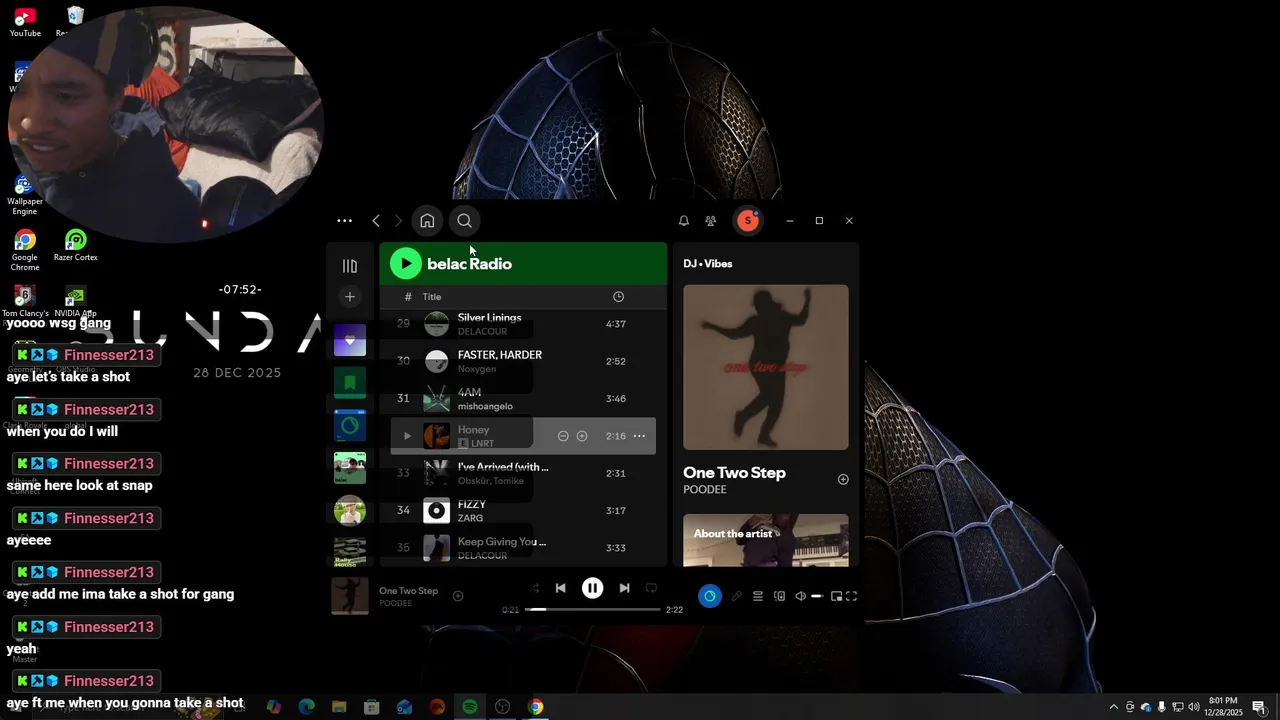
Task: Open POODEE artist link in right panel
Action: 705,490
